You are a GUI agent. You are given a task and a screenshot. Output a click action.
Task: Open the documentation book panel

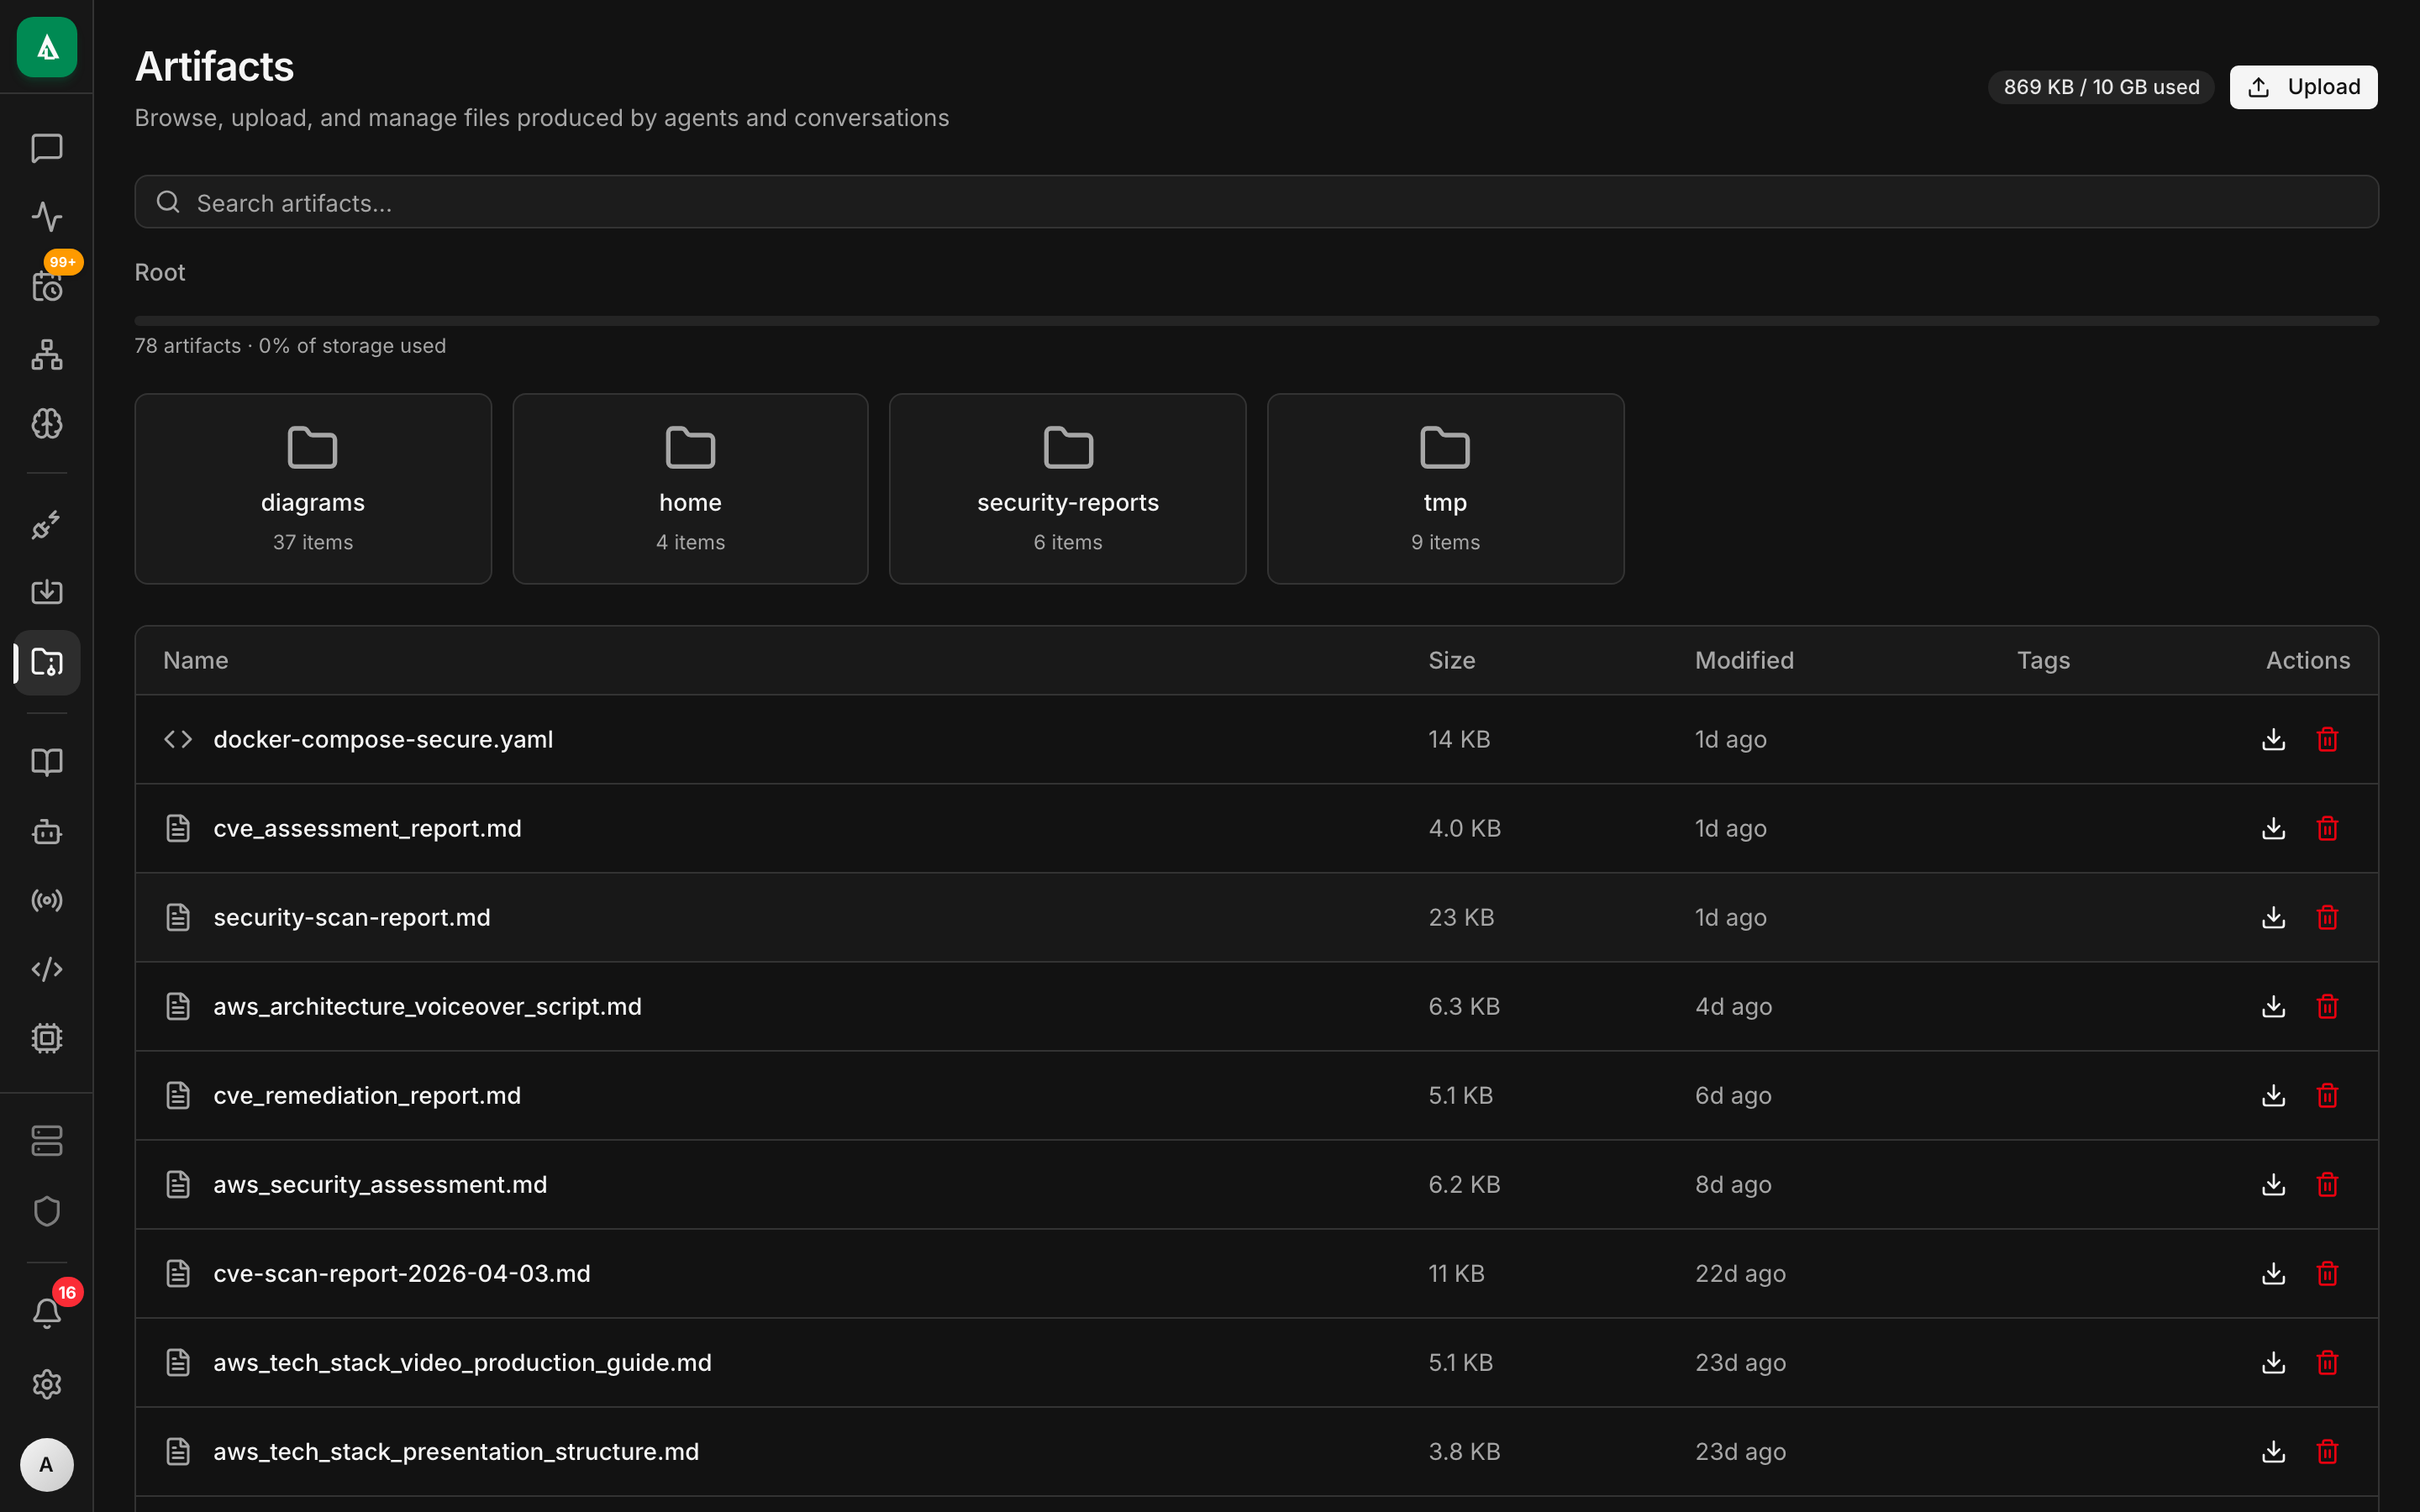pyautogui.click(x=47, y=762)
